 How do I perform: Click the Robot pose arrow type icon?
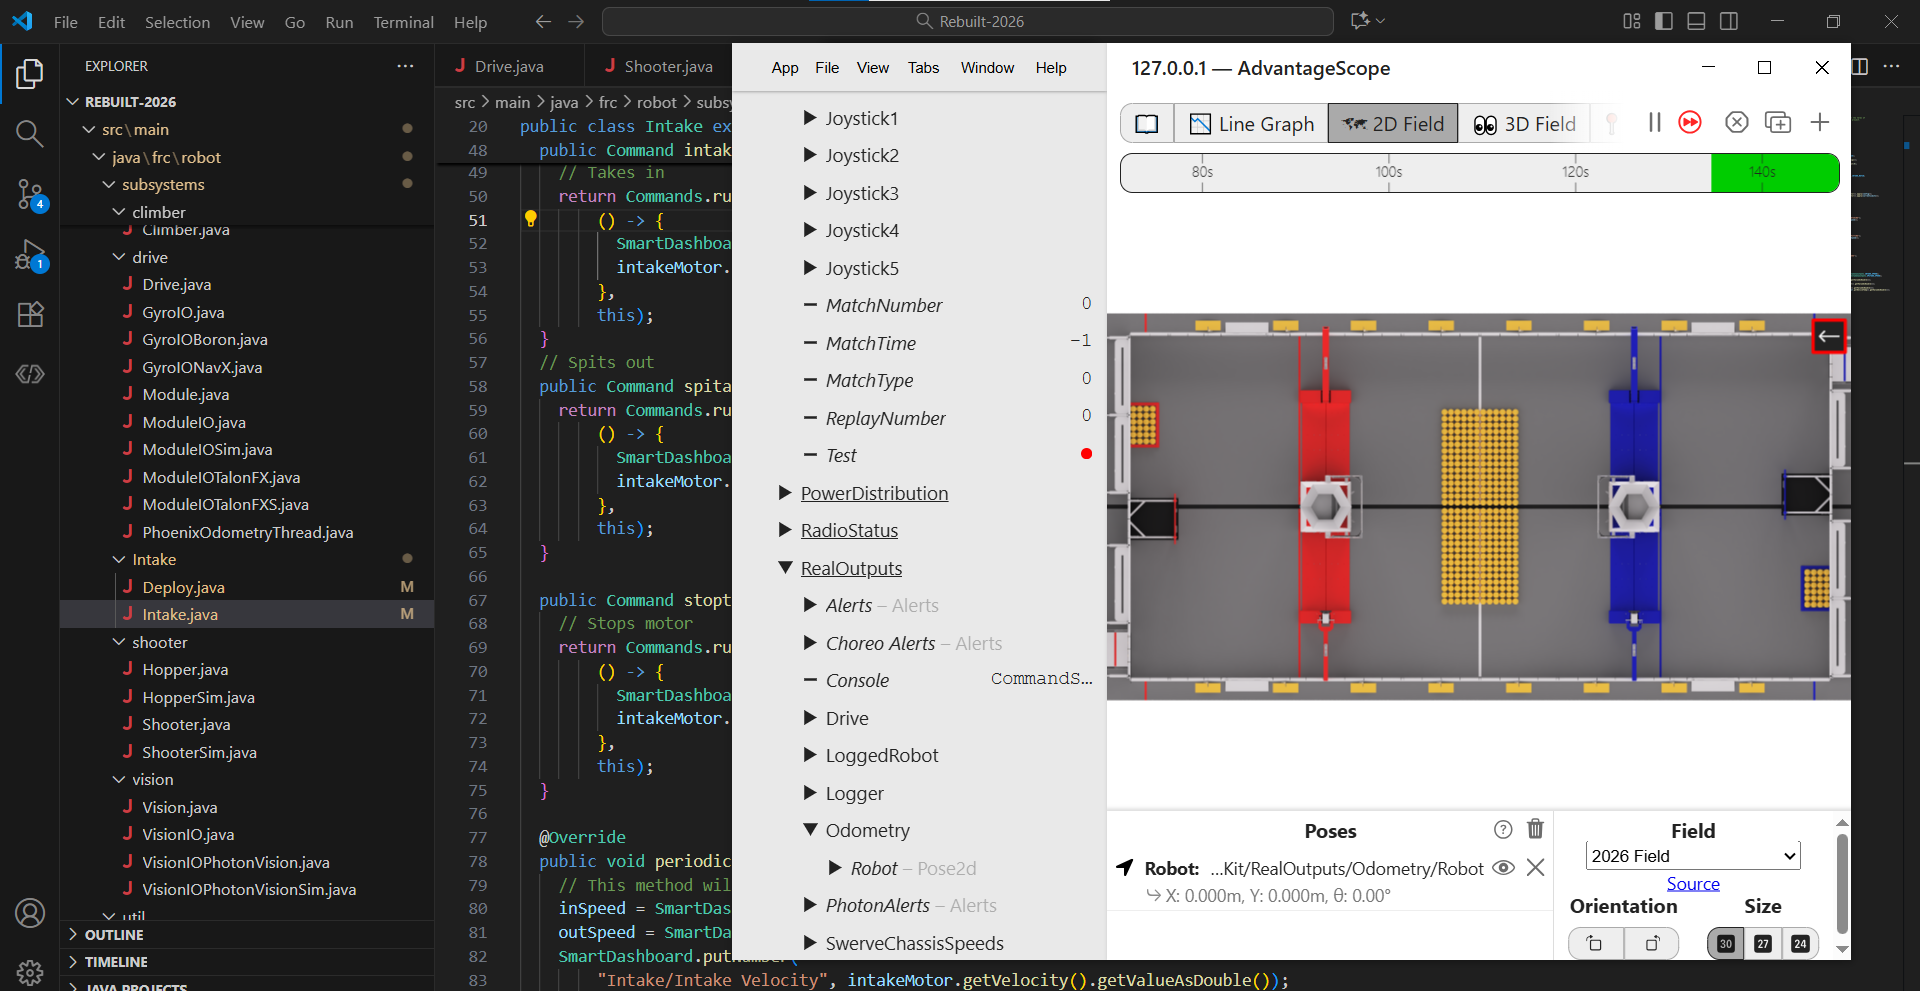[x=1125, y=868]
